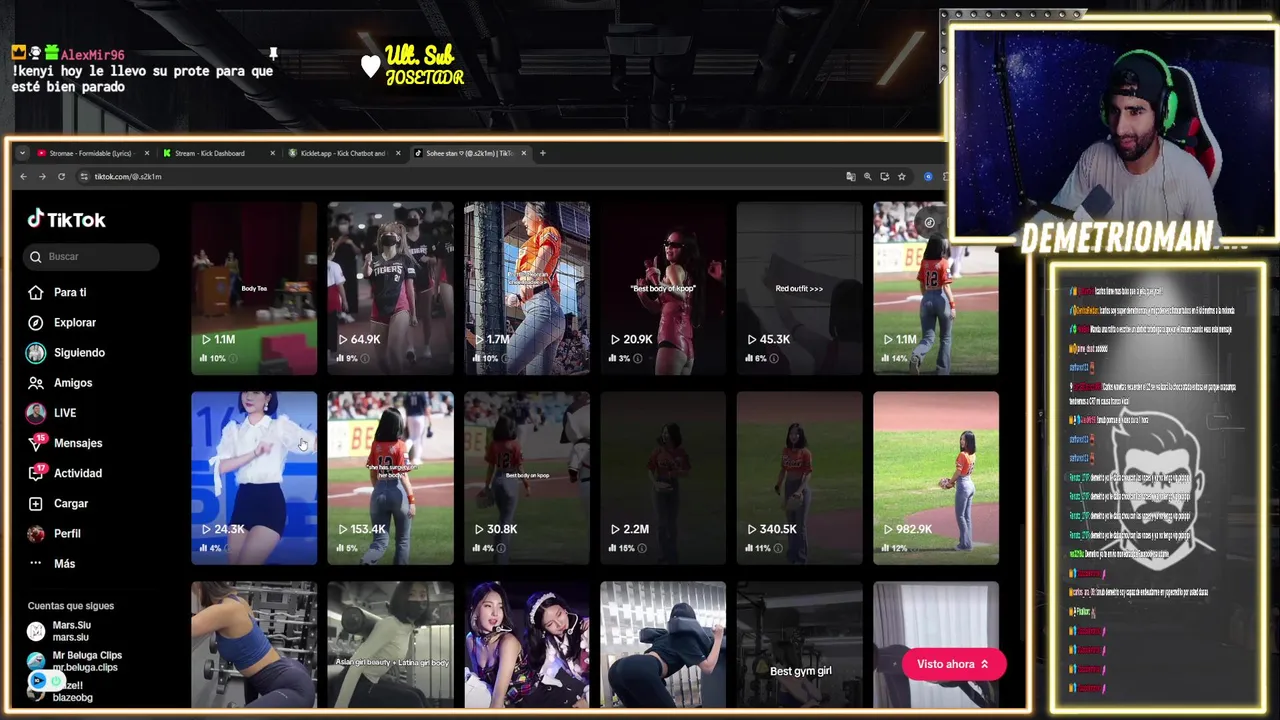Close the Stream - Kick Dashboard tab
Viewport: 1280px width, 720px height.
tap(272, 153)
